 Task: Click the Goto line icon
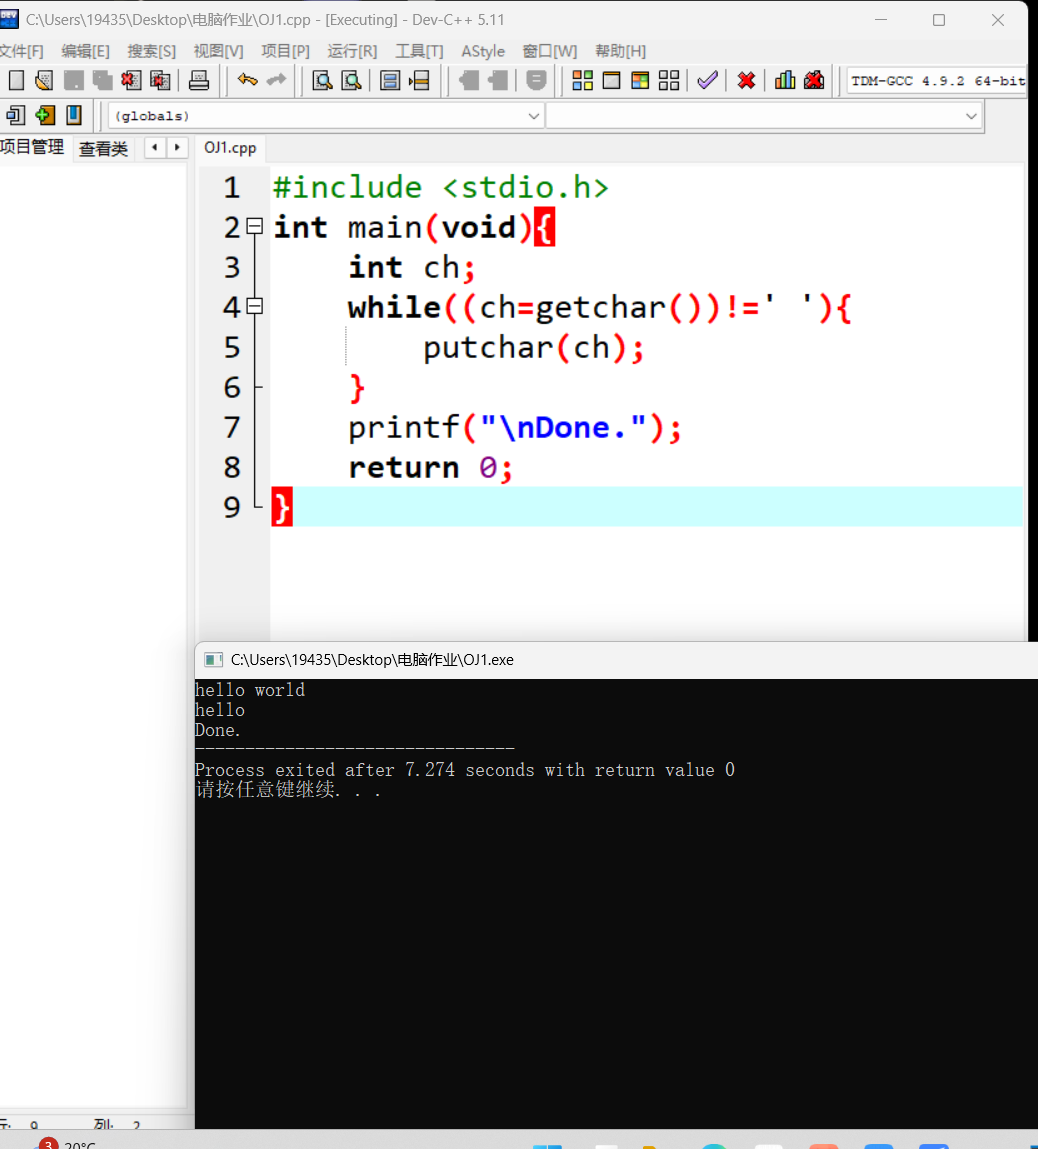point(420,80)
